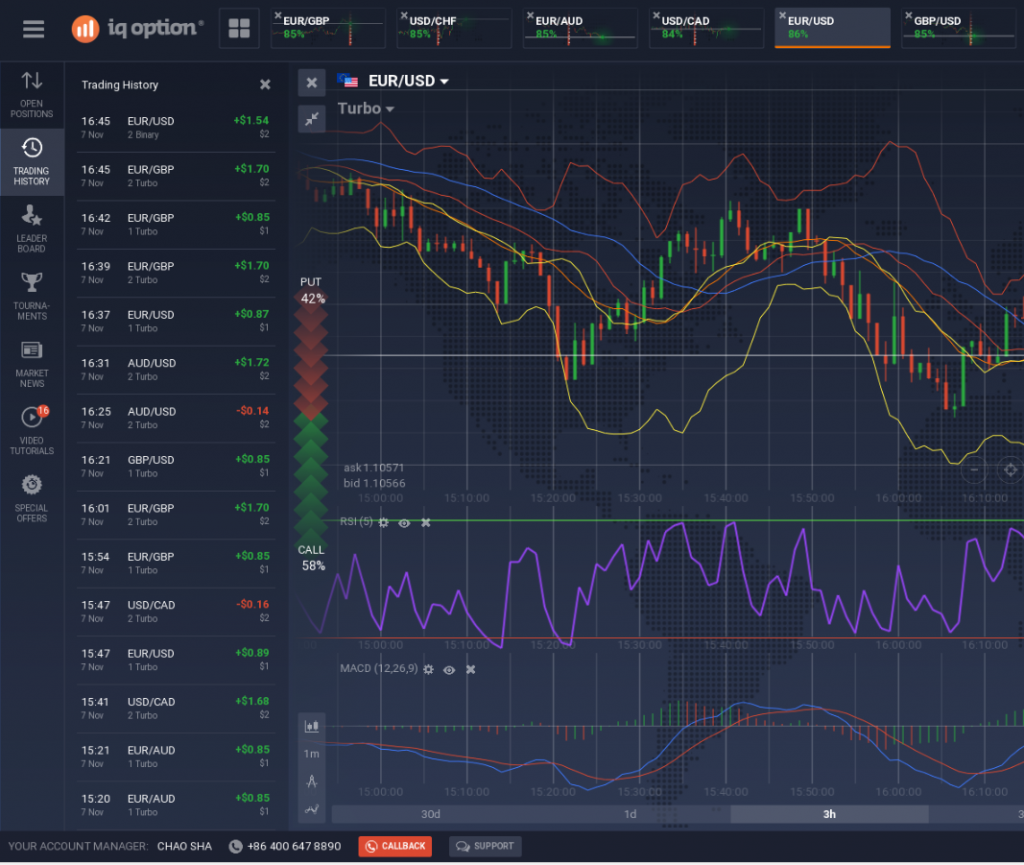The width and height of the screenshot is (1024, 865).
Task: Switch to the EUR/GBP asset tab
Action: click(x=327, y=28)
